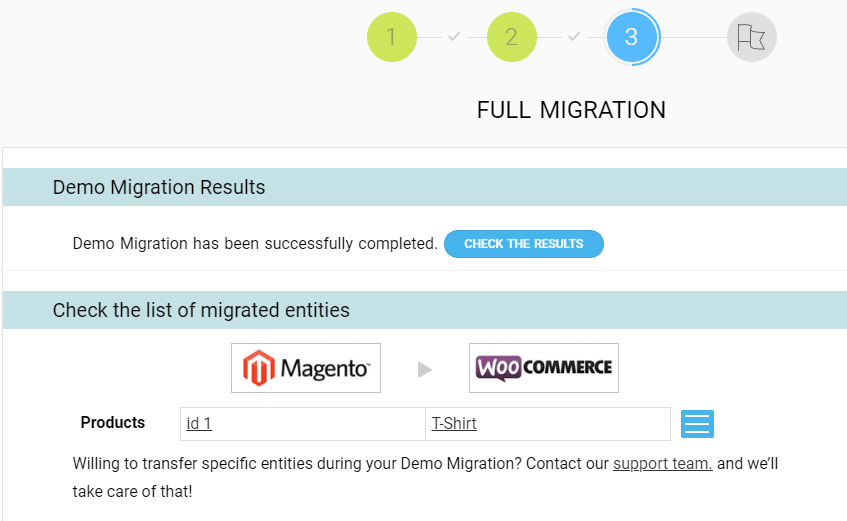Click checkmark between steps 1 and 2

453,37
